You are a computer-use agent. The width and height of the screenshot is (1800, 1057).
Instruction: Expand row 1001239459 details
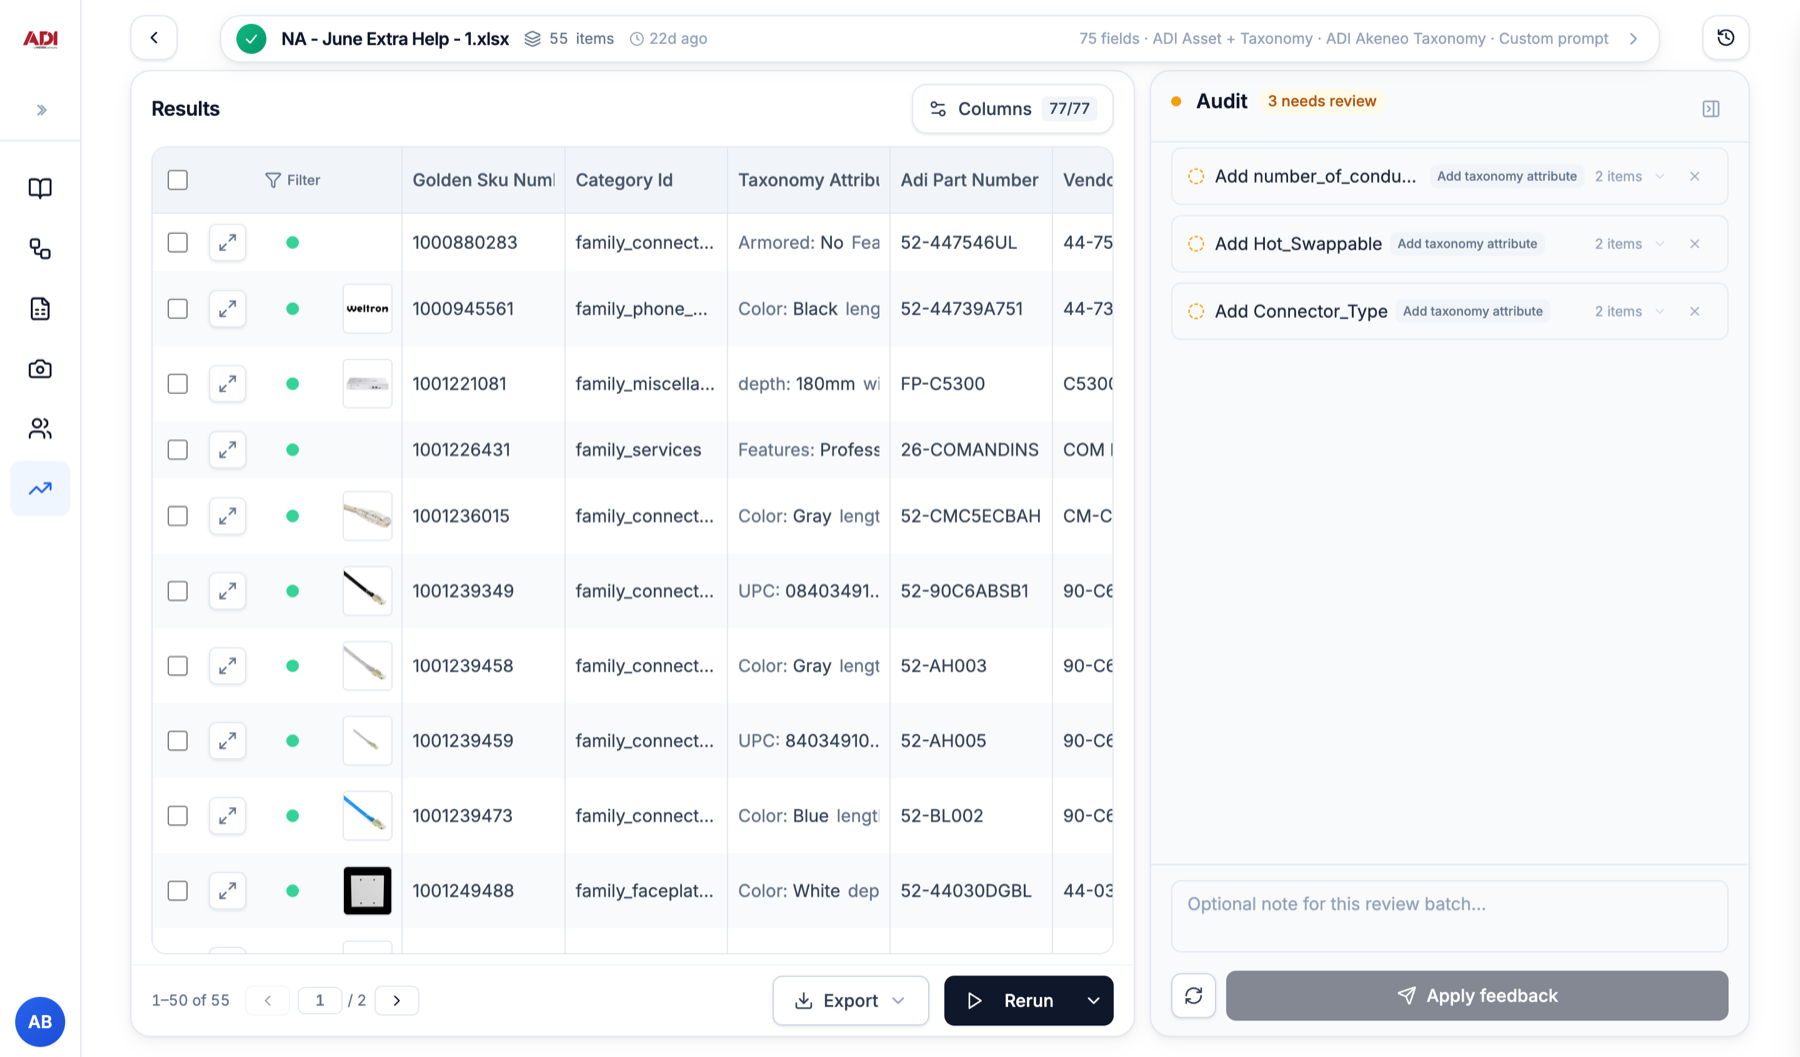pyautogui.click(x=228, y=741)
